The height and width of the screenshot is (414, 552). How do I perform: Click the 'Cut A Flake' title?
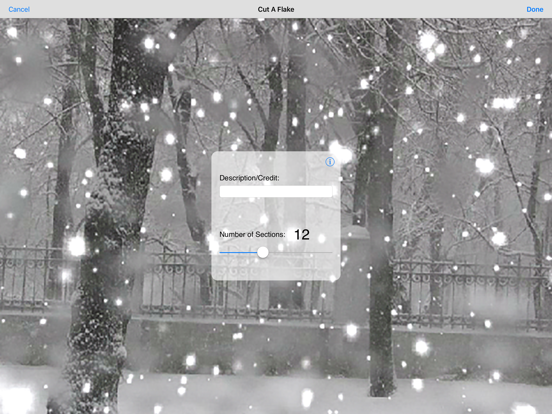point(276,10)
